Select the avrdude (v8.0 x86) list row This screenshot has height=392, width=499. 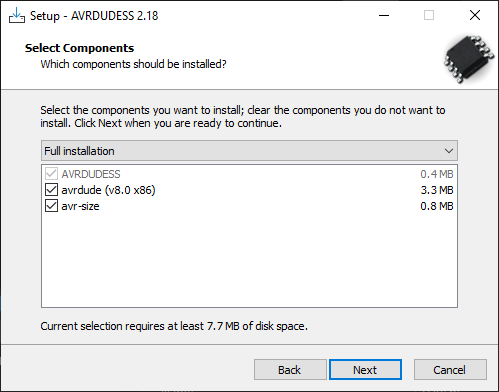249,190
